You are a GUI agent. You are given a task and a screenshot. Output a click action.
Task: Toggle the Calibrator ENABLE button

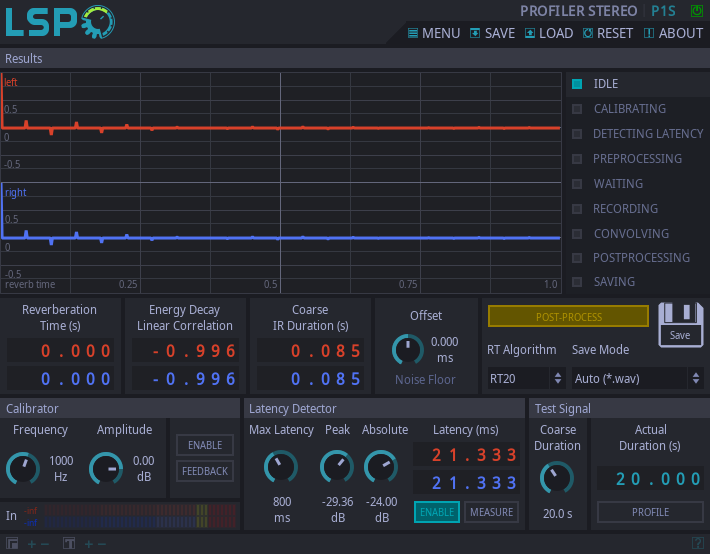click(205, 445)
